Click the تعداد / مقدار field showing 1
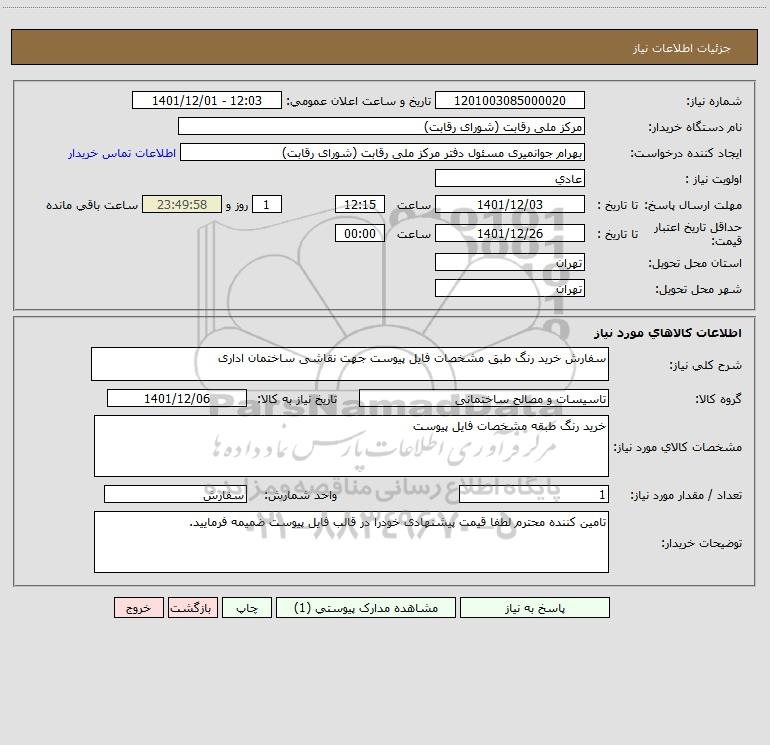 534,495
